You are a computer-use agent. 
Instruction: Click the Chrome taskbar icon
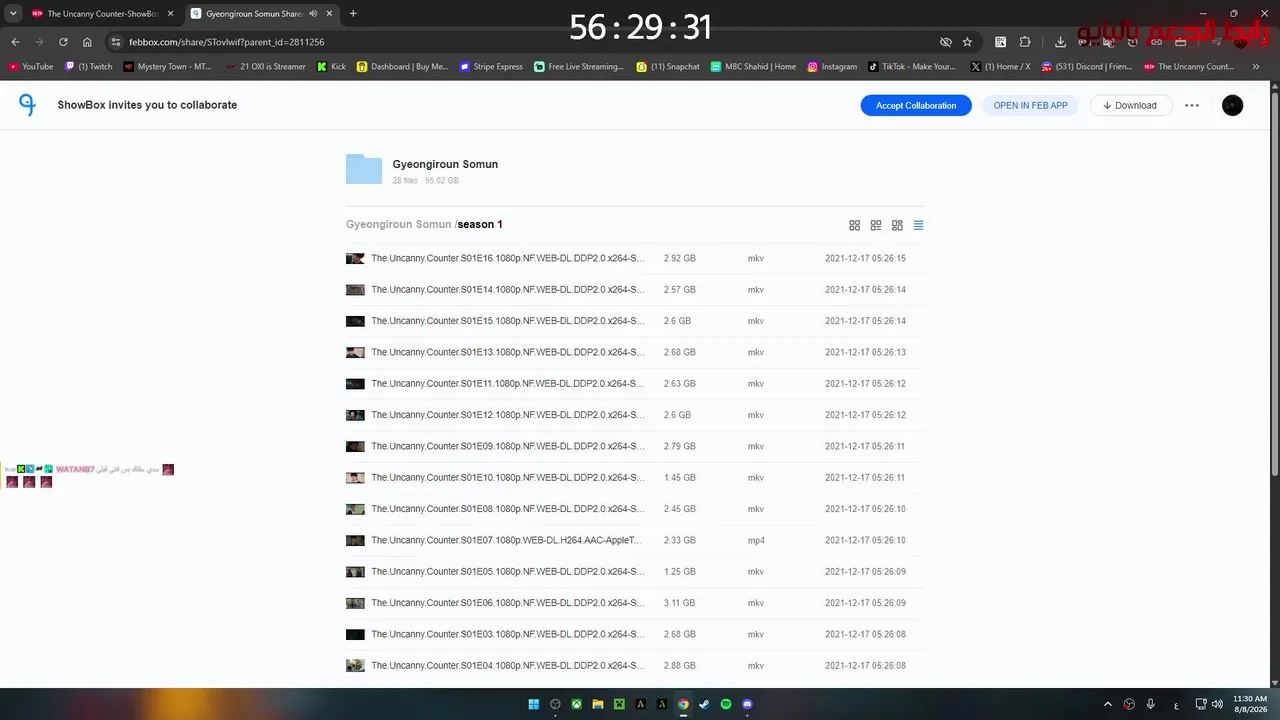coord(683,704)
